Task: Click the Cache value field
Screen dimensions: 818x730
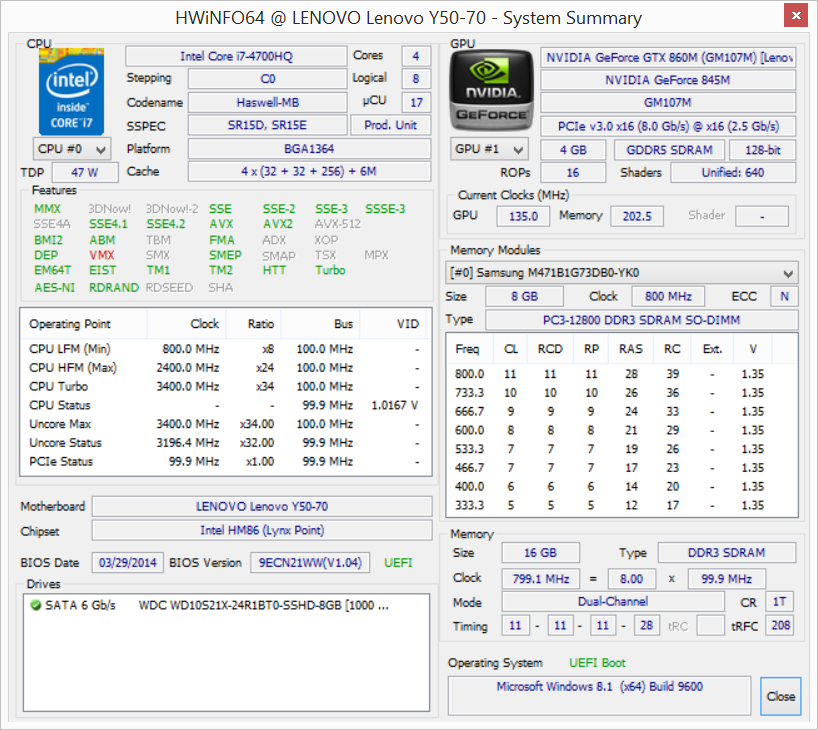Action: point(309,172)
